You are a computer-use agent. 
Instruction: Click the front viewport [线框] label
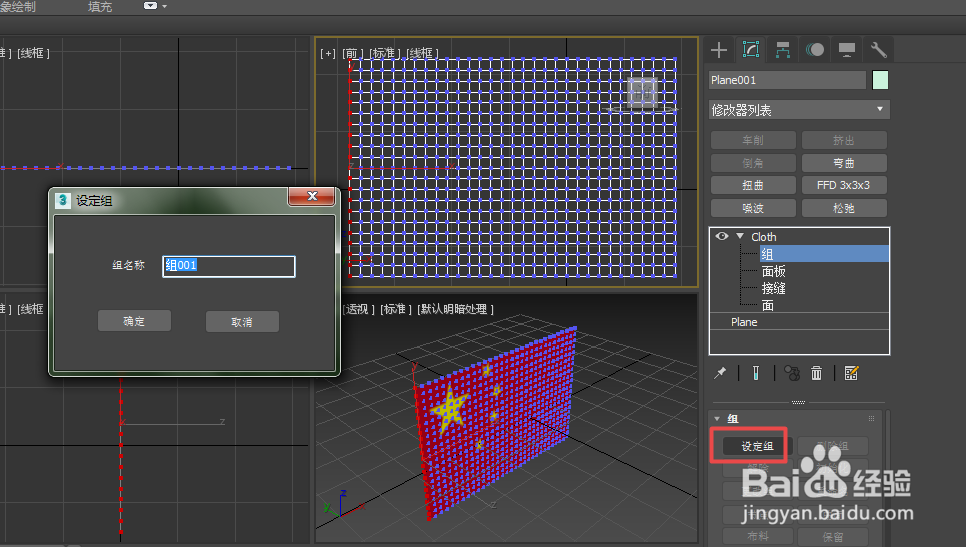[422, 54]
